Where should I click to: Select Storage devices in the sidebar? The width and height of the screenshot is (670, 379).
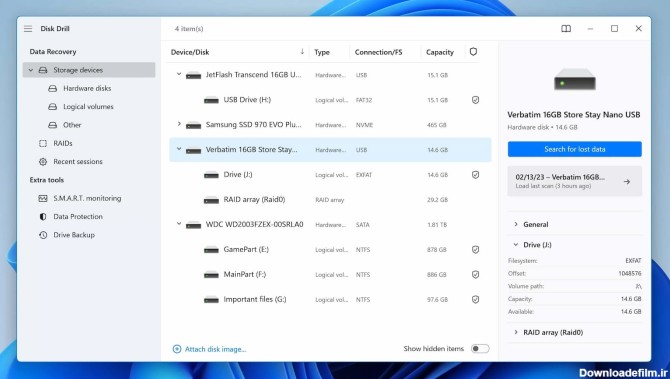89,70
